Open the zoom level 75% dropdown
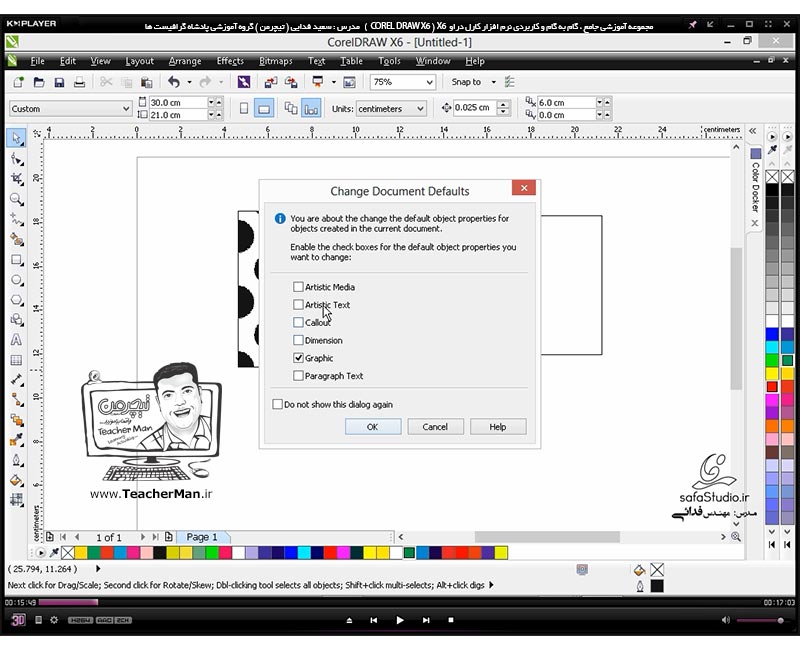This screenshot has width=800, height=650. [429, 82]
